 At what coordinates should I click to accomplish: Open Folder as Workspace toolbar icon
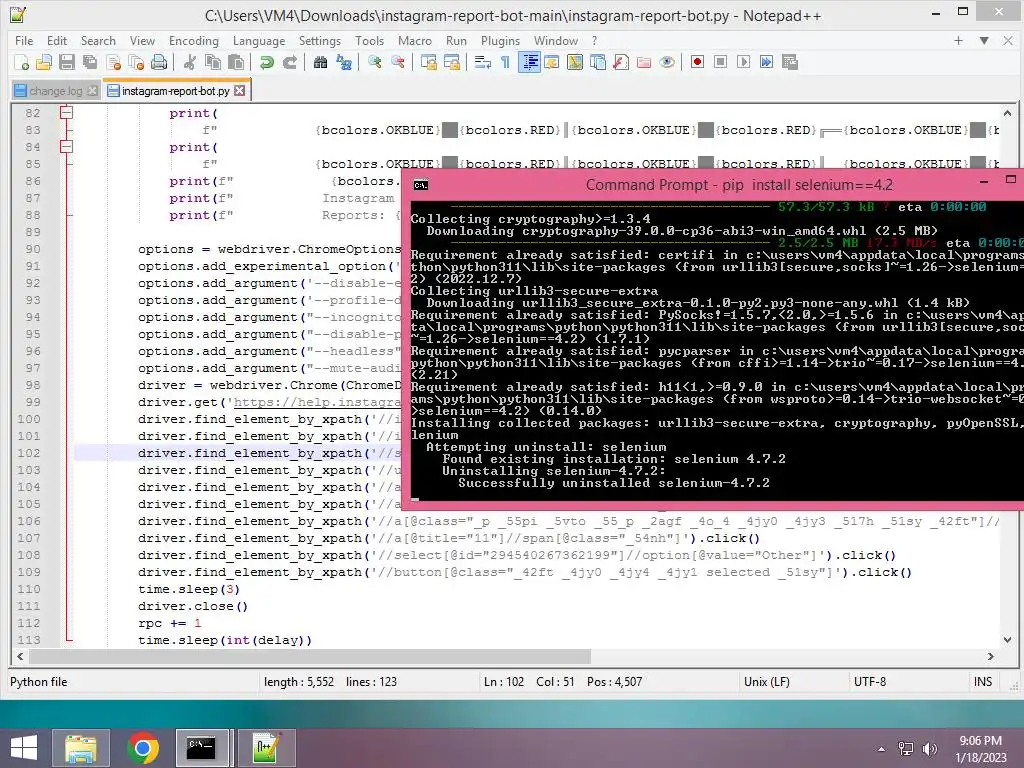[644, 62]
